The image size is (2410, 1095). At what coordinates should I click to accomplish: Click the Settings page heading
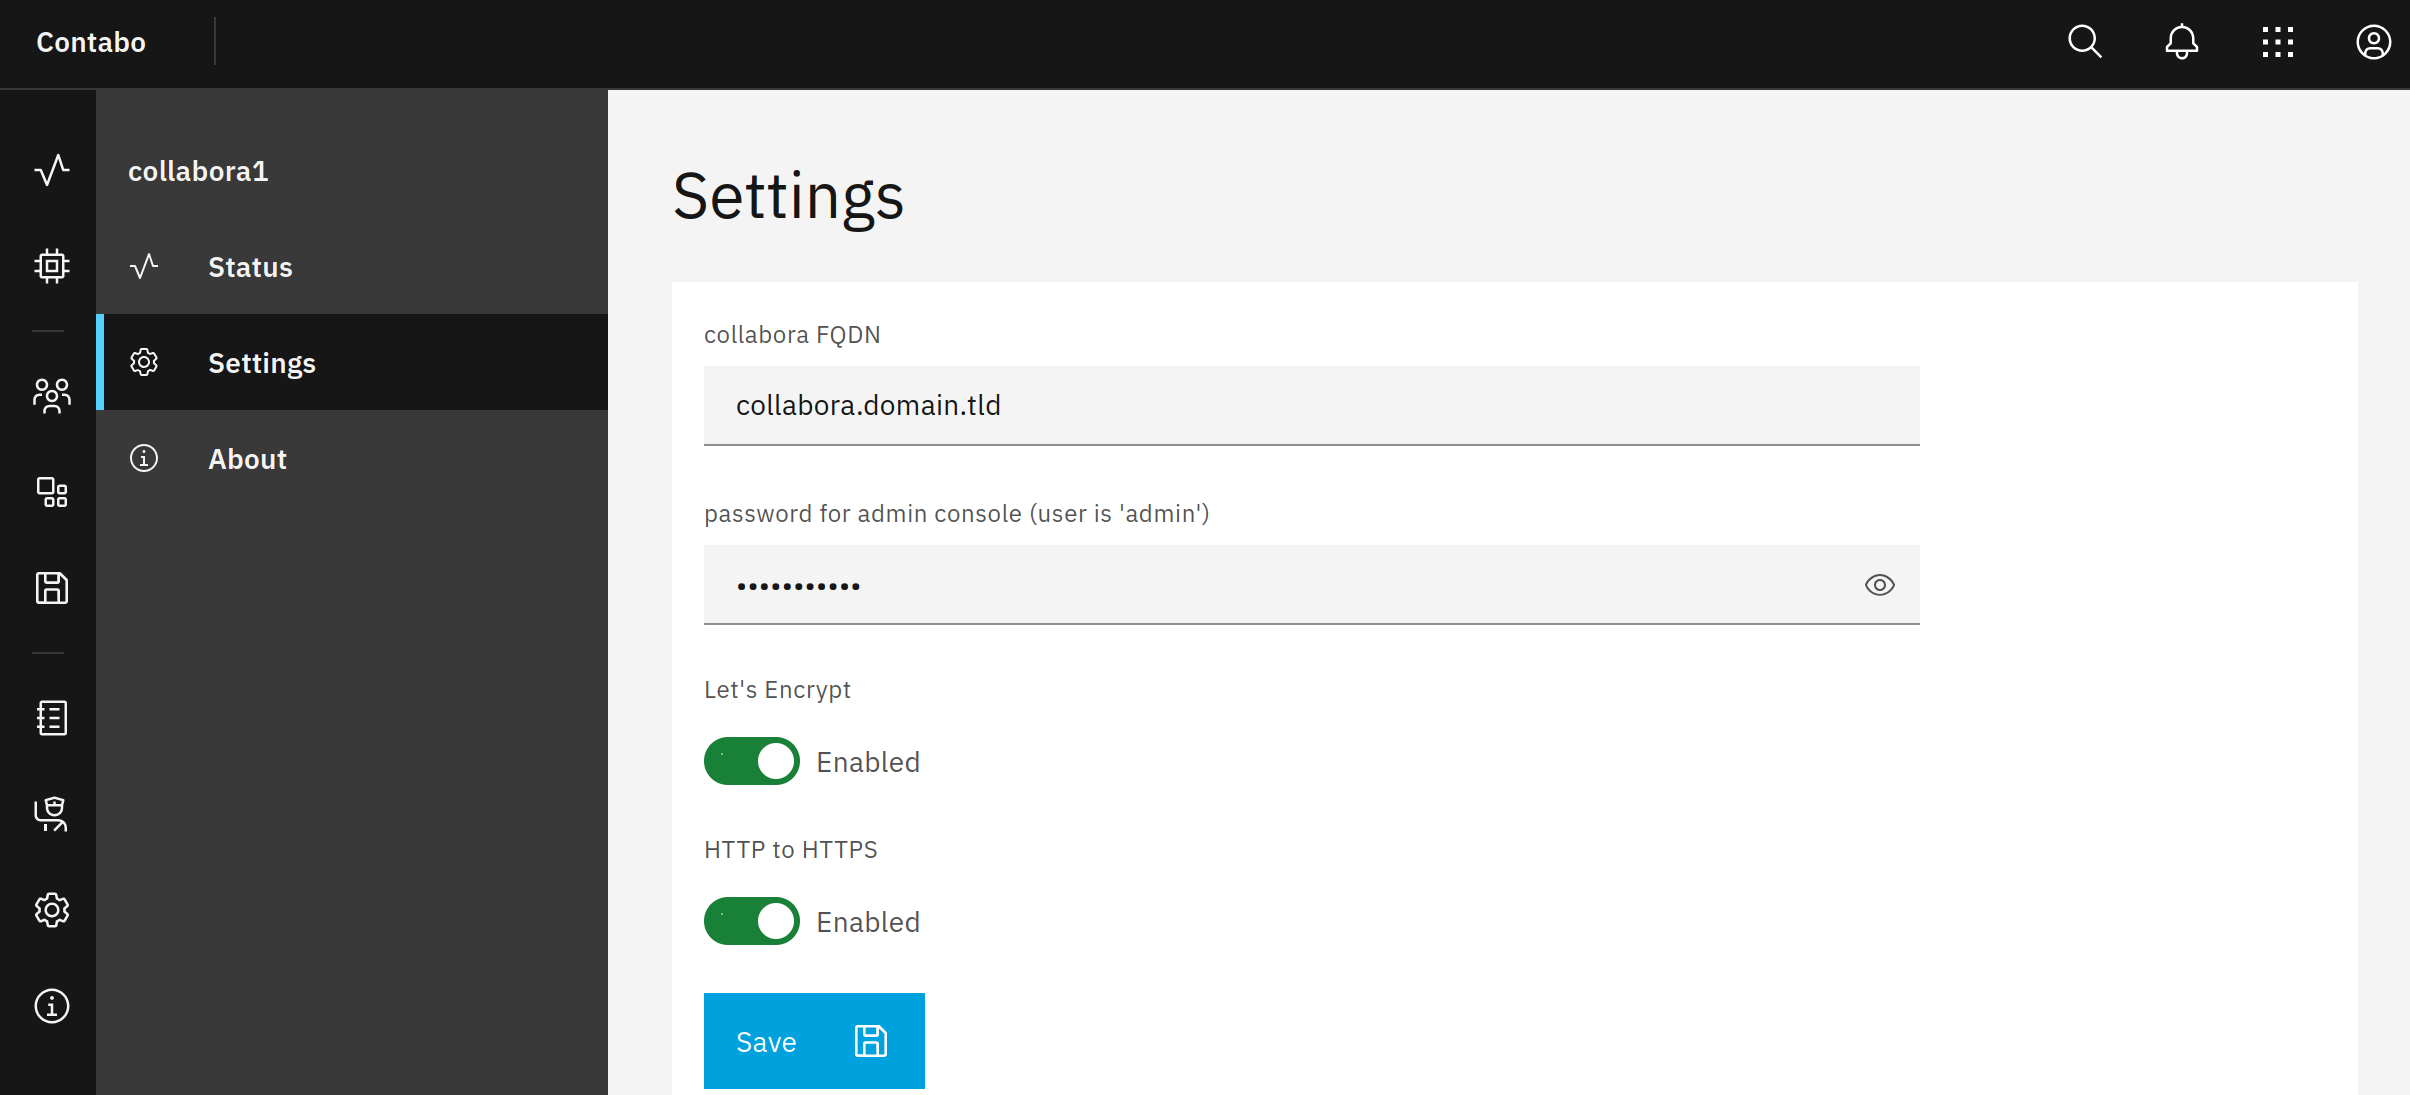tap(789, 196)
